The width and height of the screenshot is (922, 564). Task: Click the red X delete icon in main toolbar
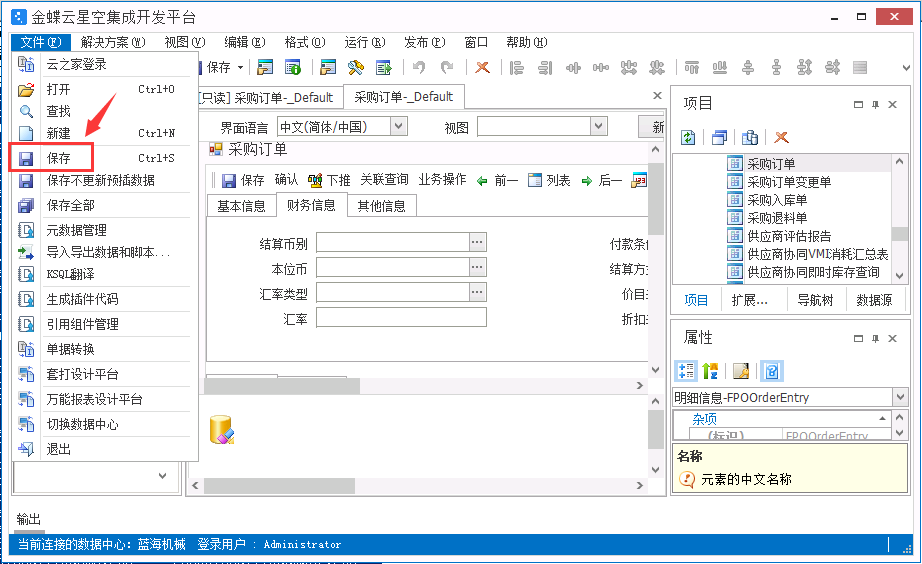[x=483, y=68]
